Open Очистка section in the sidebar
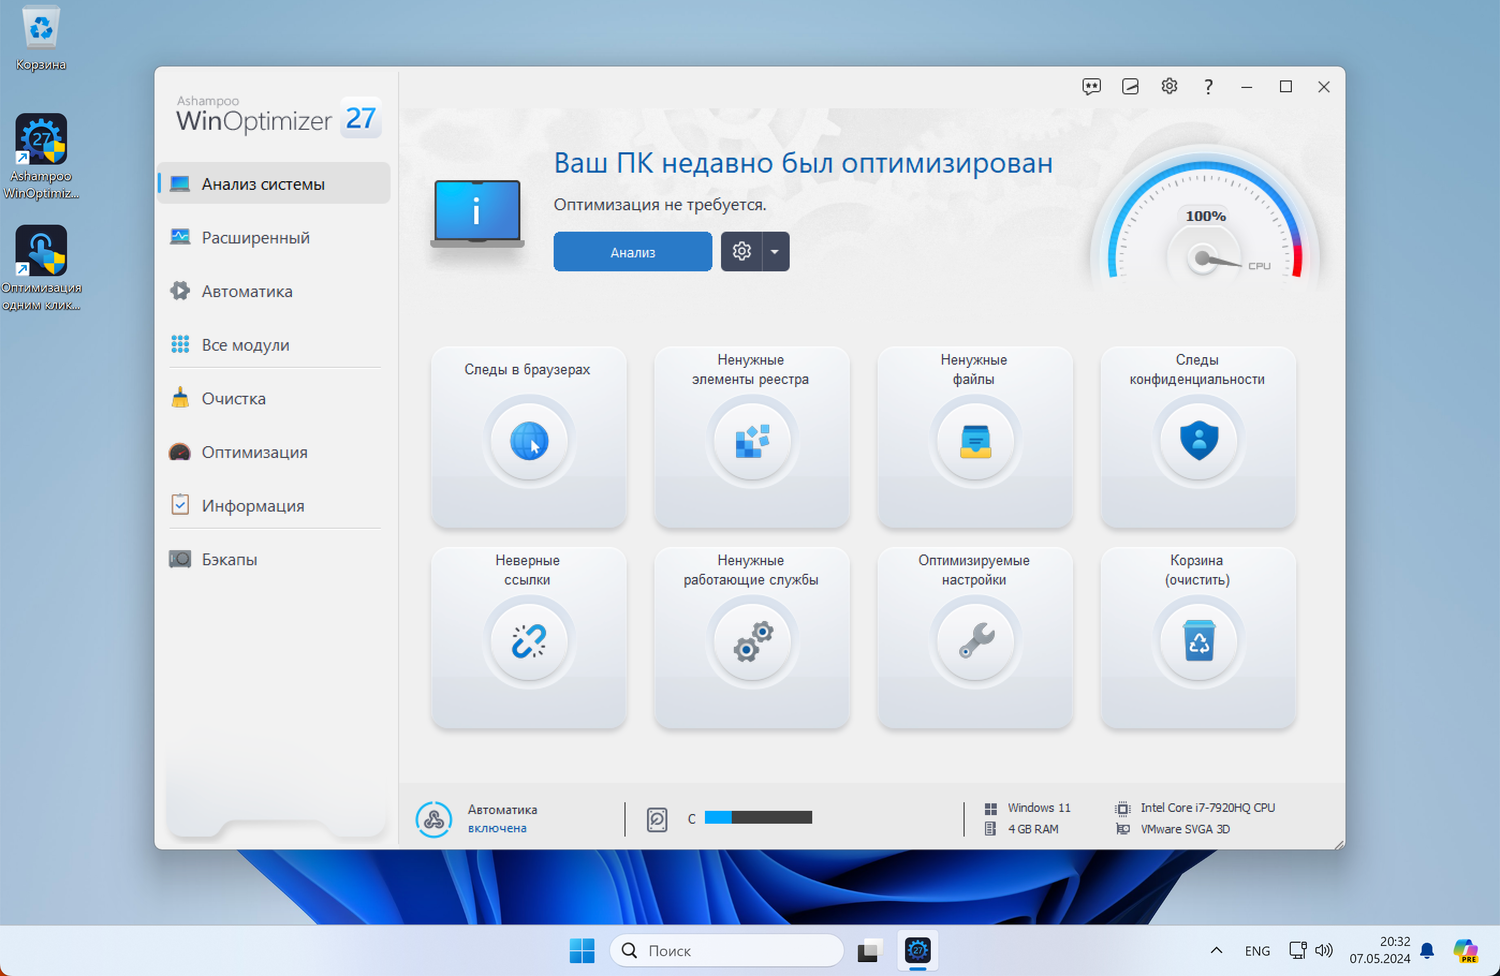The height and width of the screenshot is (976, 1500). click(x=274, y=398)
